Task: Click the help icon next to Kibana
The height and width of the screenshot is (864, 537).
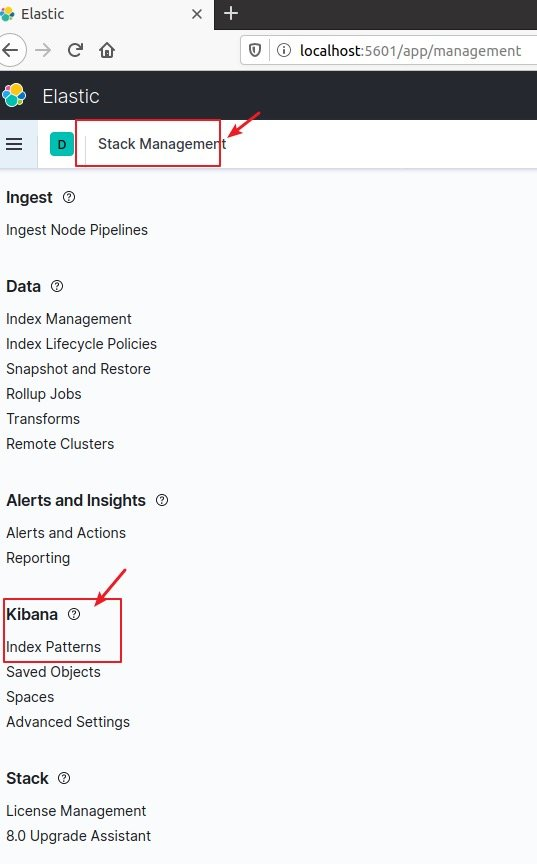Action: point(74,614)
